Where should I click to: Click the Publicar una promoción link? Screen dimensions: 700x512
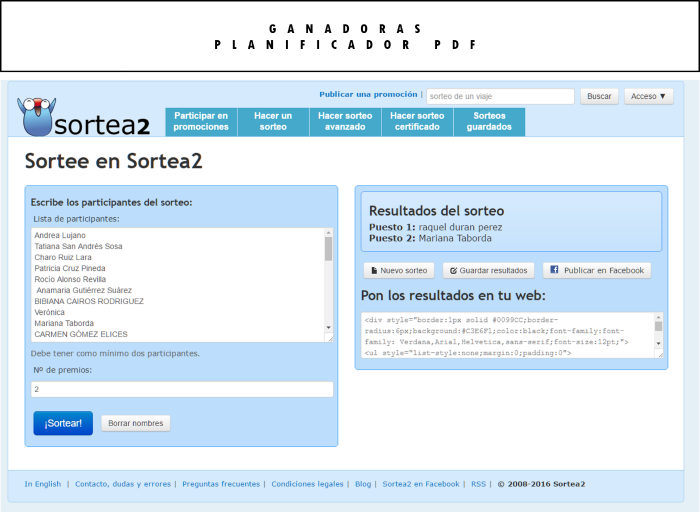point(368,94)
